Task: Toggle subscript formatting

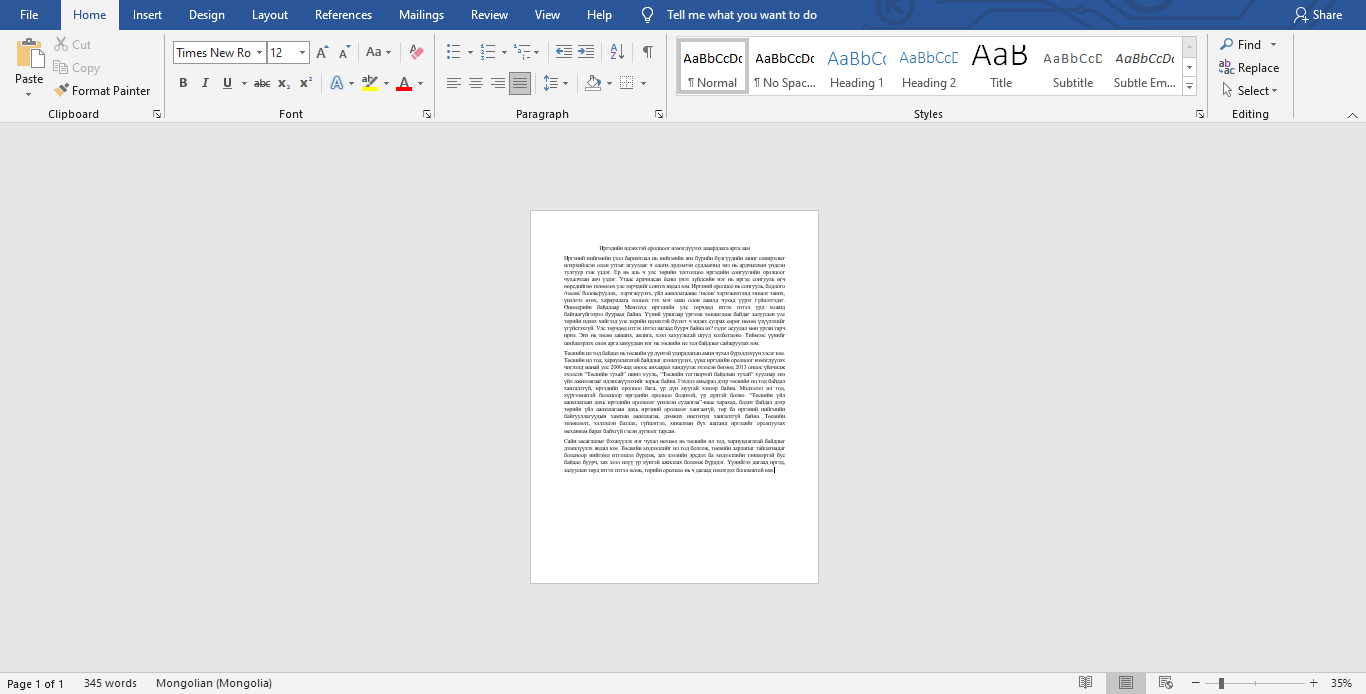Action: 284,83
